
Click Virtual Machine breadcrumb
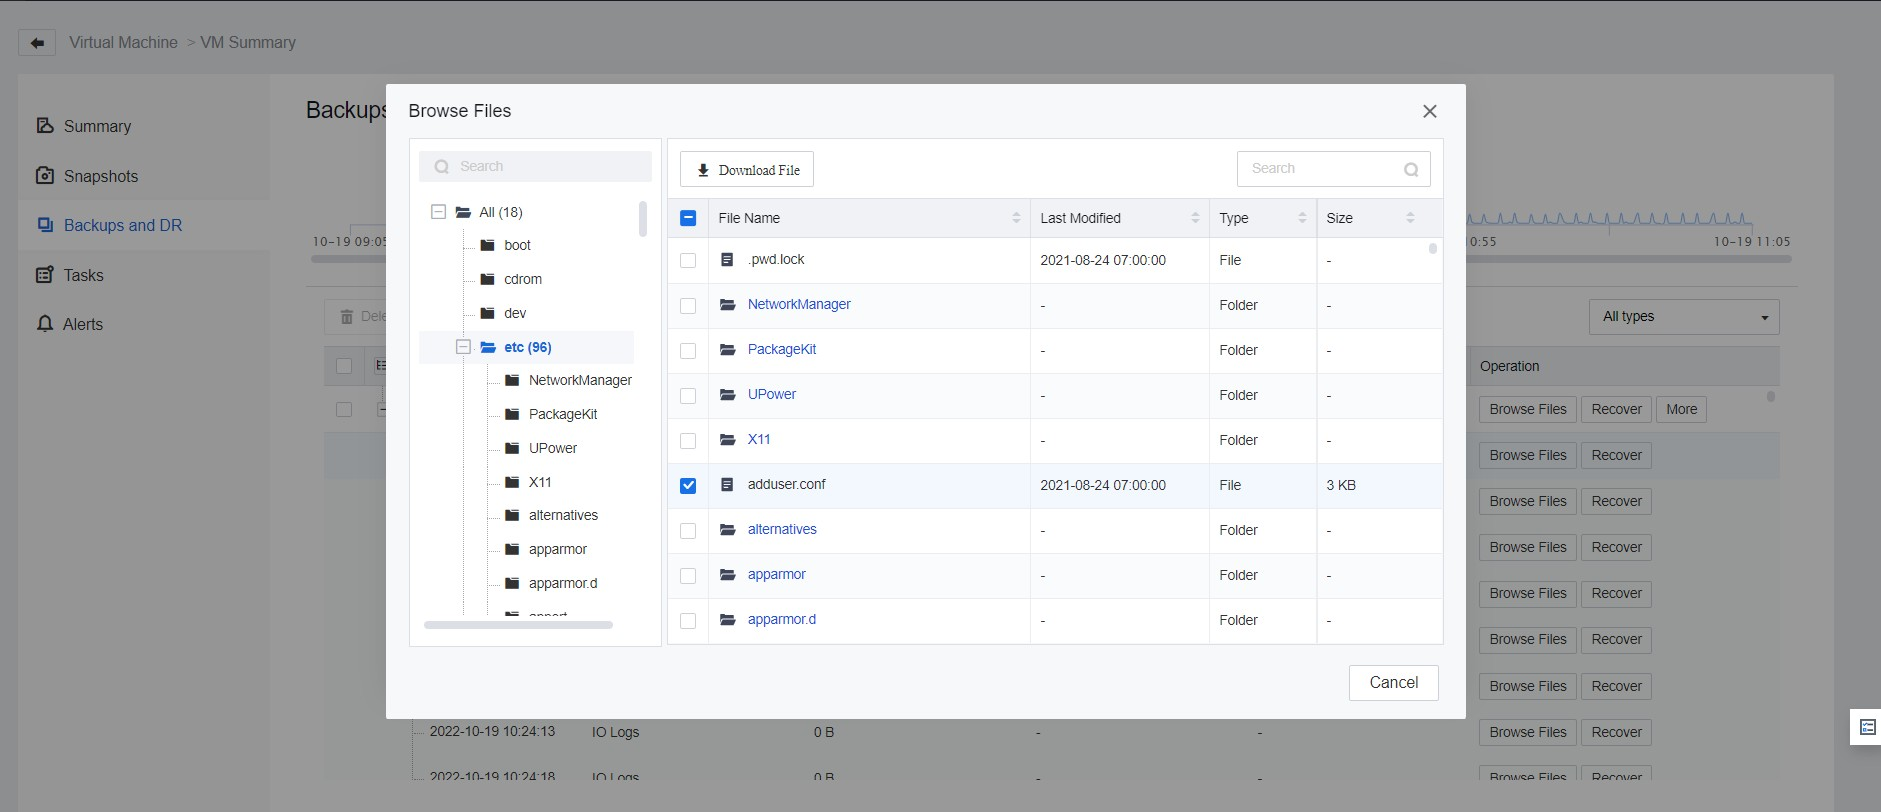pos(123,43)
